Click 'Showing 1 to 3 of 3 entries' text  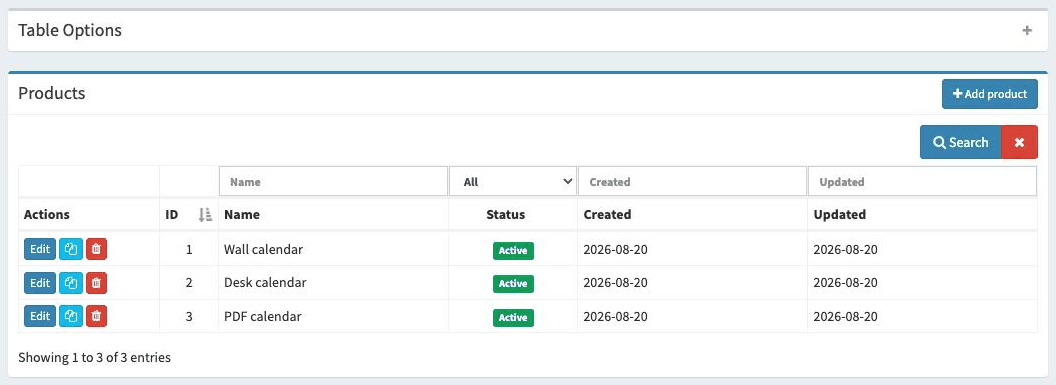tap(94, 357)
